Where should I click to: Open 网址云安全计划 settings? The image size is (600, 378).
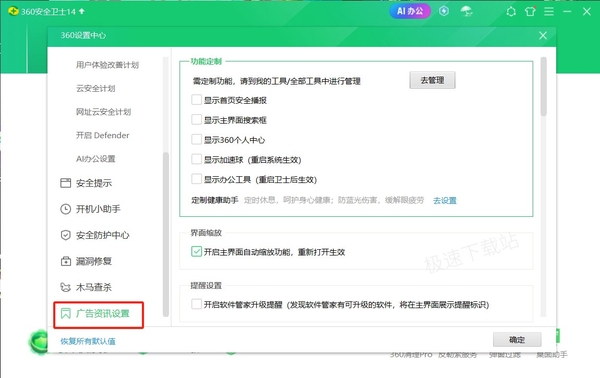point(103,112)
